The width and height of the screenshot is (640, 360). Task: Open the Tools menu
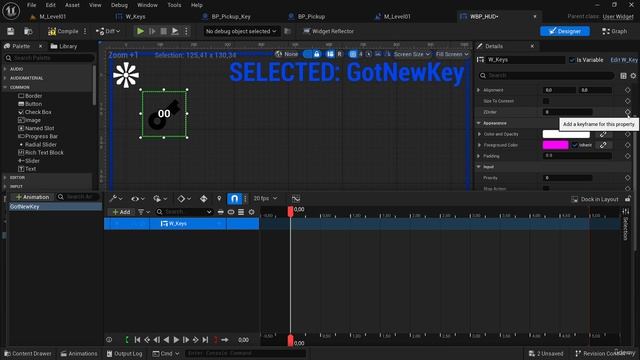click(x=174, y=5)
